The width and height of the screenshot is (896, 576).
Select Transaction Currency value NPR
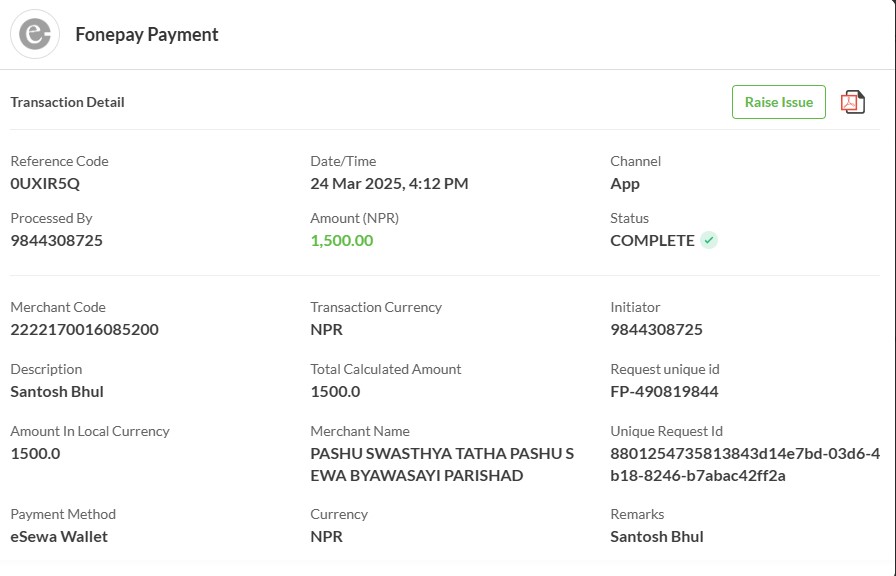coord(326,330)
